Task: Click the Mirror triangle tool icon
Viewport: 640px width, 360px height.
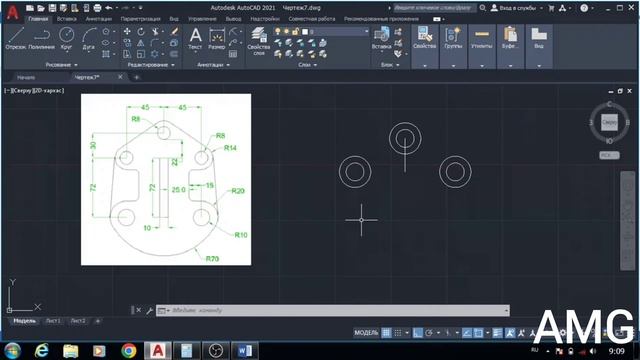Action: click(141, 43)
